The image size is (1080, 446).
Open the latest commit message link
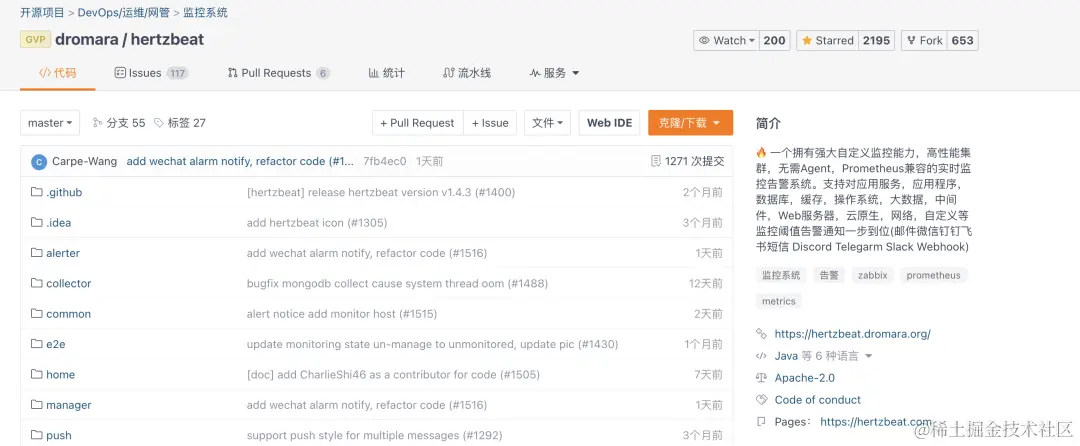click(x=240, y=162)
